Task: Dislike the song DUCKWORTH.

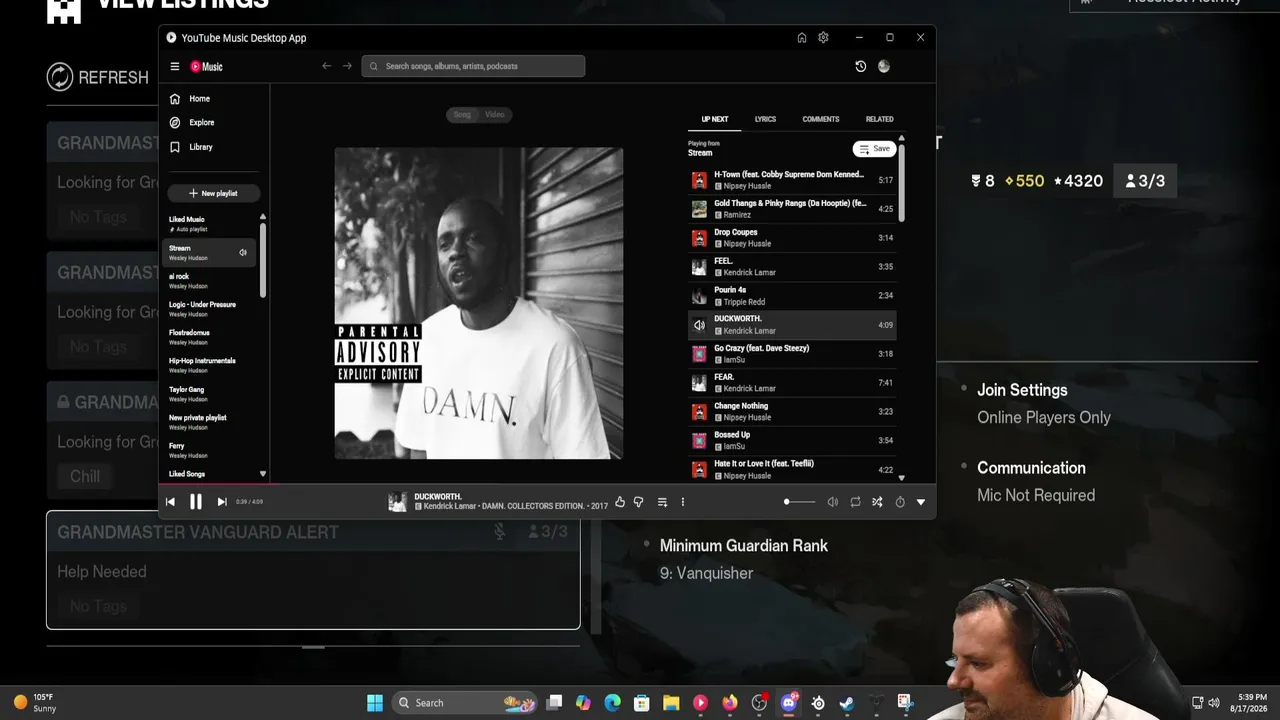Action: tap(638, 502)
